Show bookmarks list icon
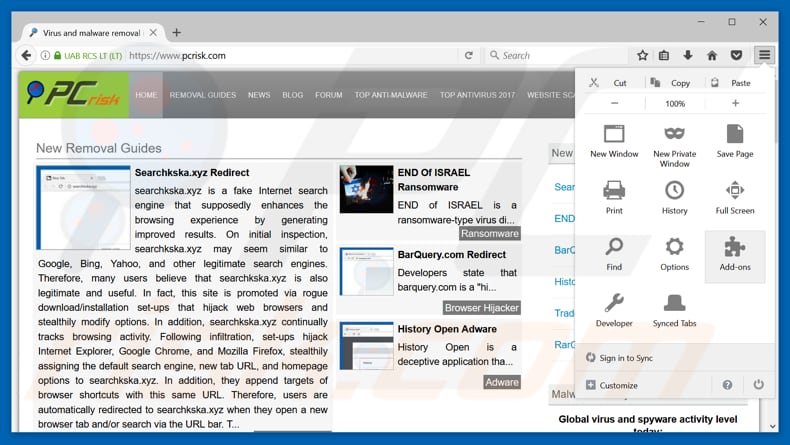The width and height of the screenshot is (790, 445). (664, 55)
